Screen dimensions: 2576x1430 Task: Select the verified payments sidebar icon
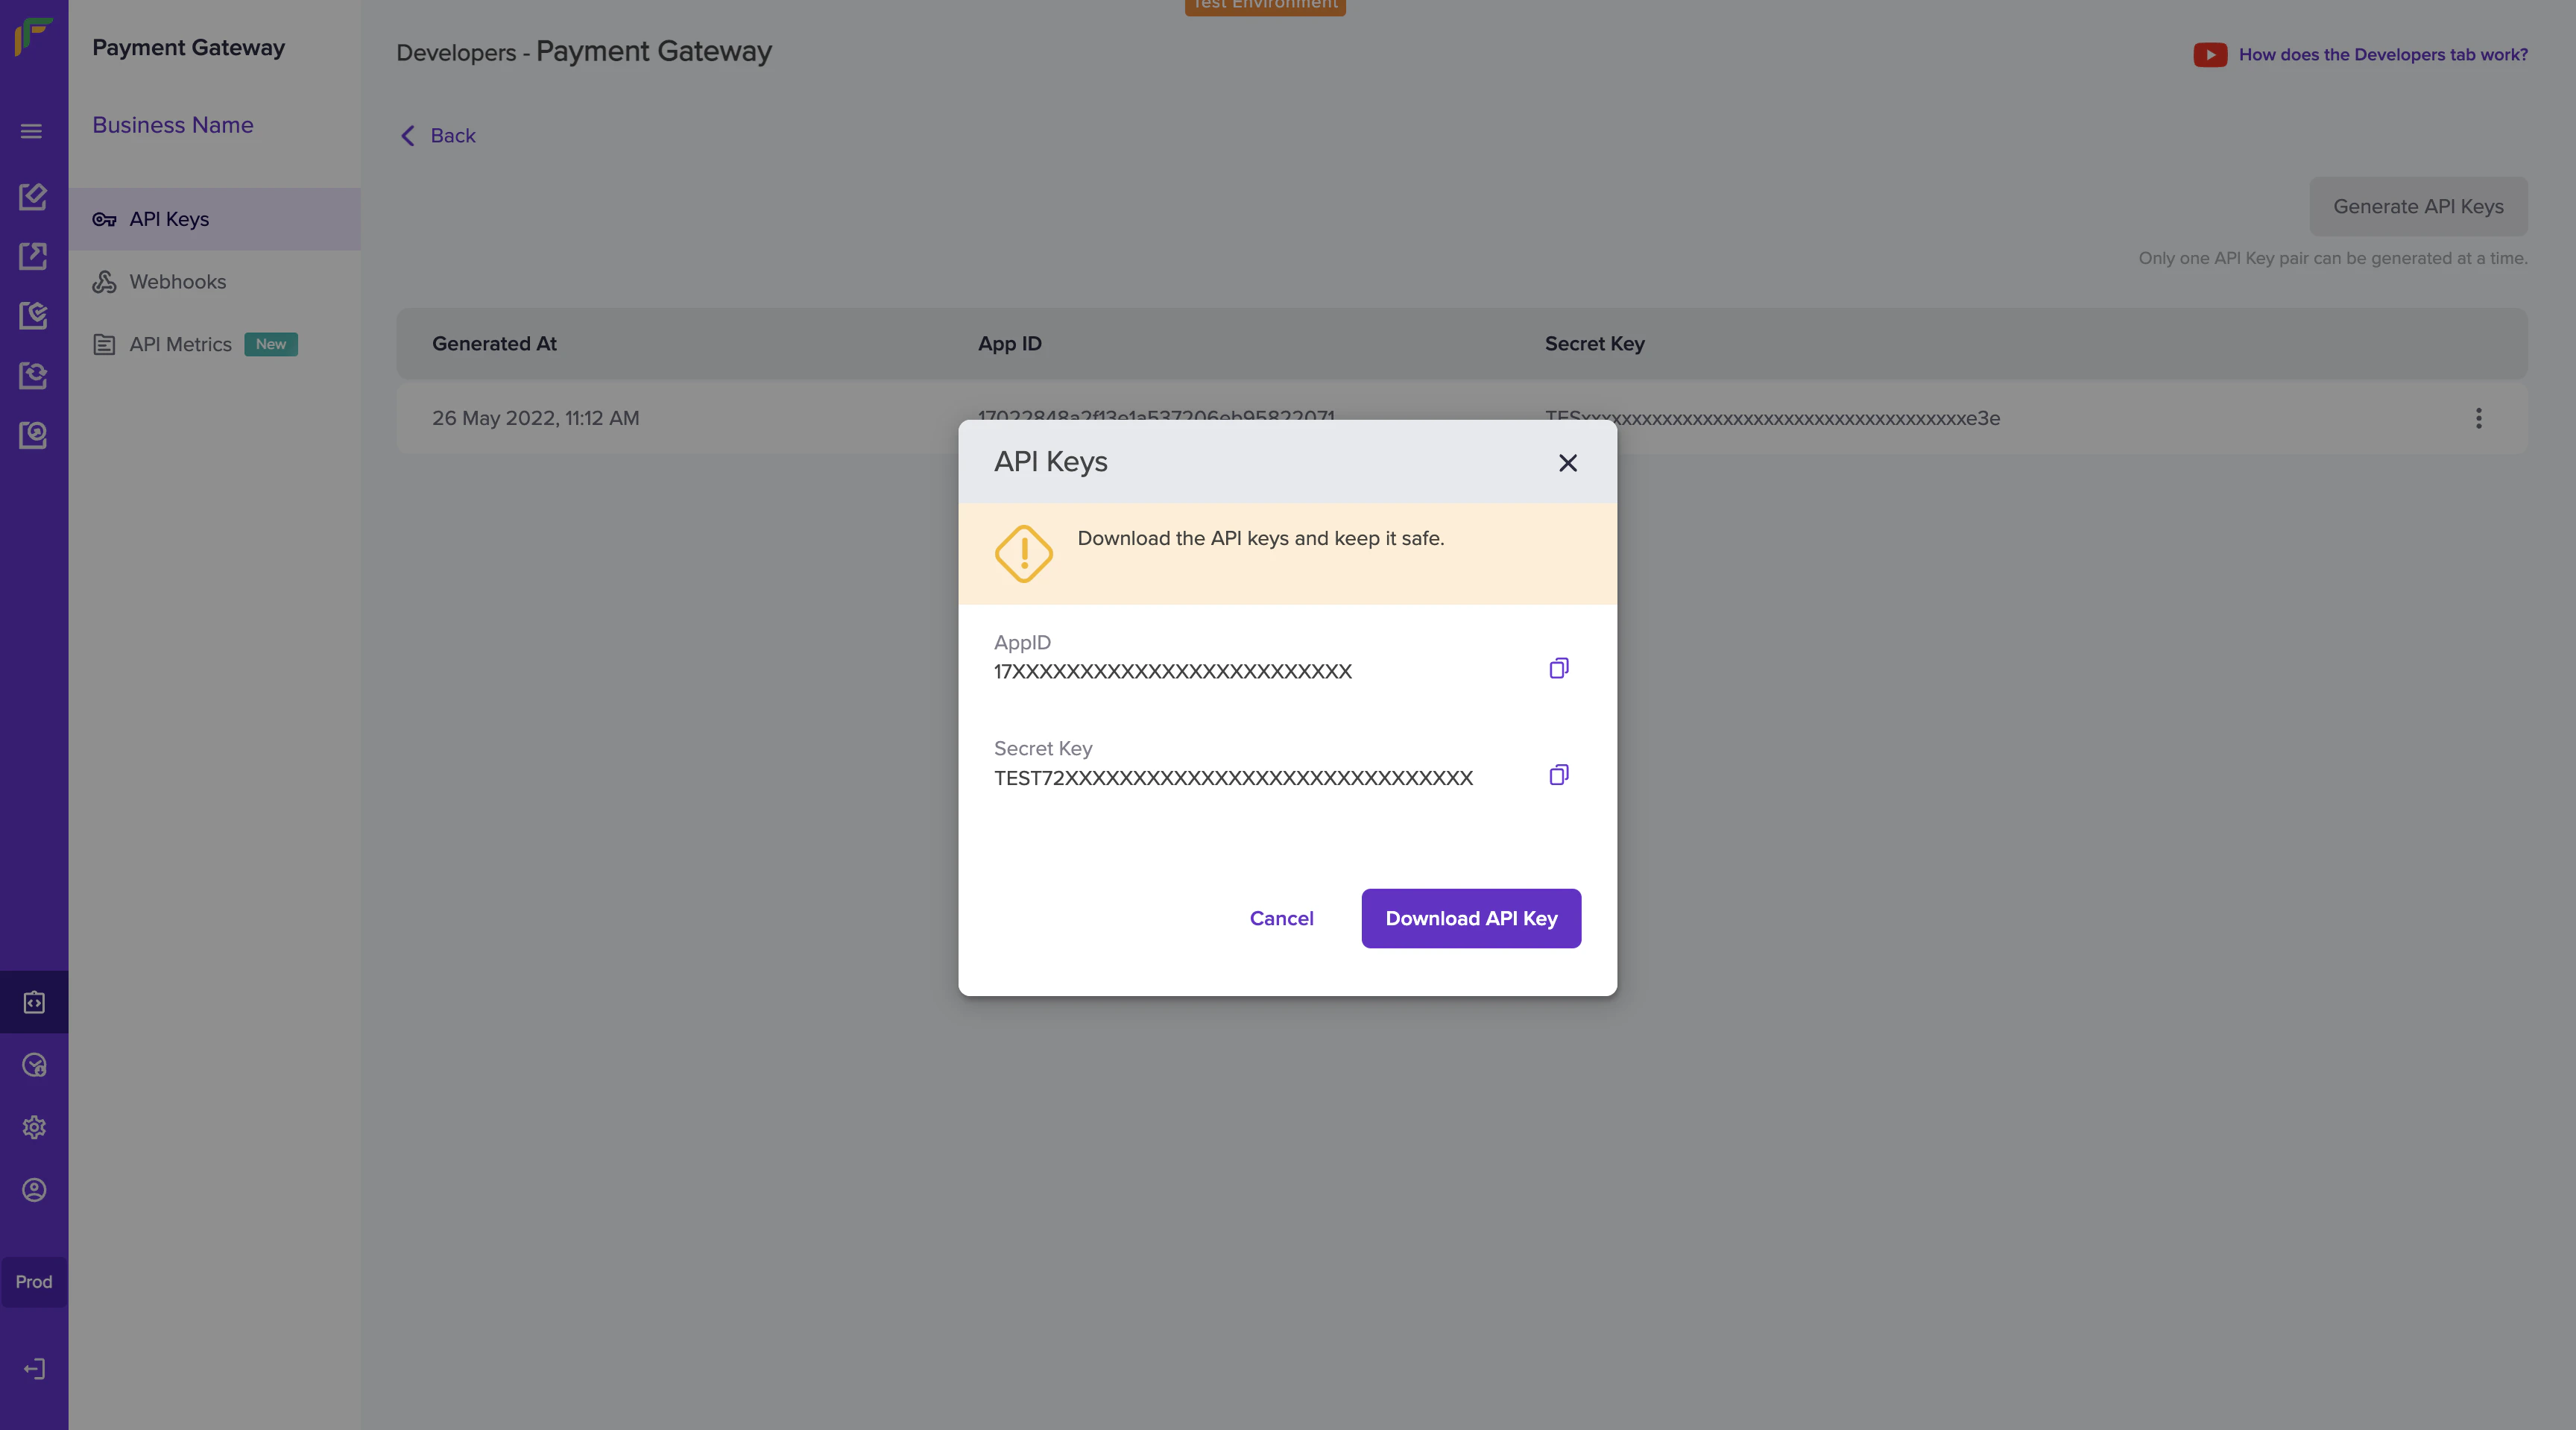click(x=33, y=315)
